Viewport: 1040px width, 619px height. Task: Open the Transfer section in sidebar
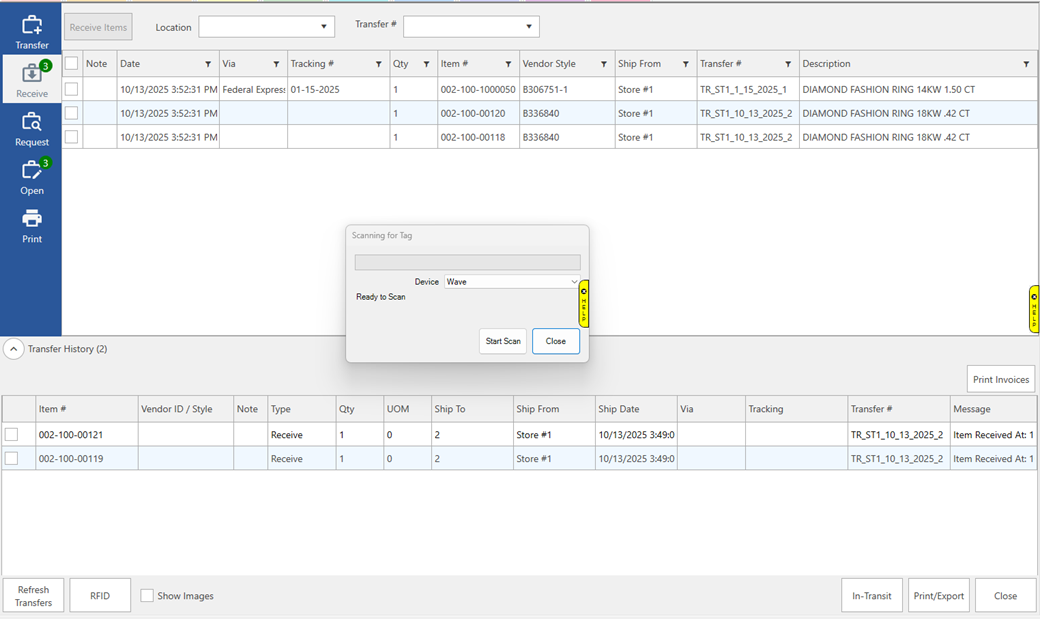(32, 31)
